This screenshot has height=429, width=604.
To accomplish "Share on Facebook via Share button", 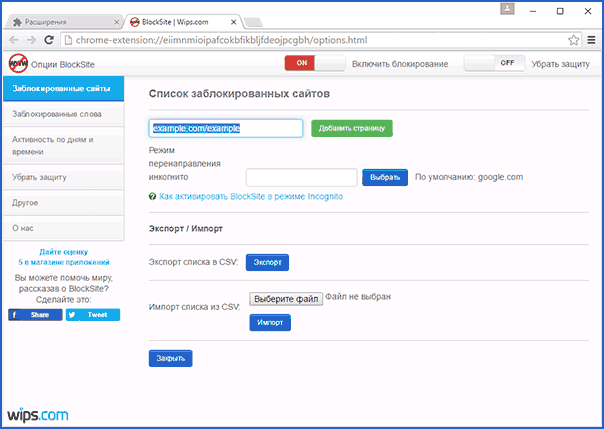I will pyautogui.click(x=35, y=315).
